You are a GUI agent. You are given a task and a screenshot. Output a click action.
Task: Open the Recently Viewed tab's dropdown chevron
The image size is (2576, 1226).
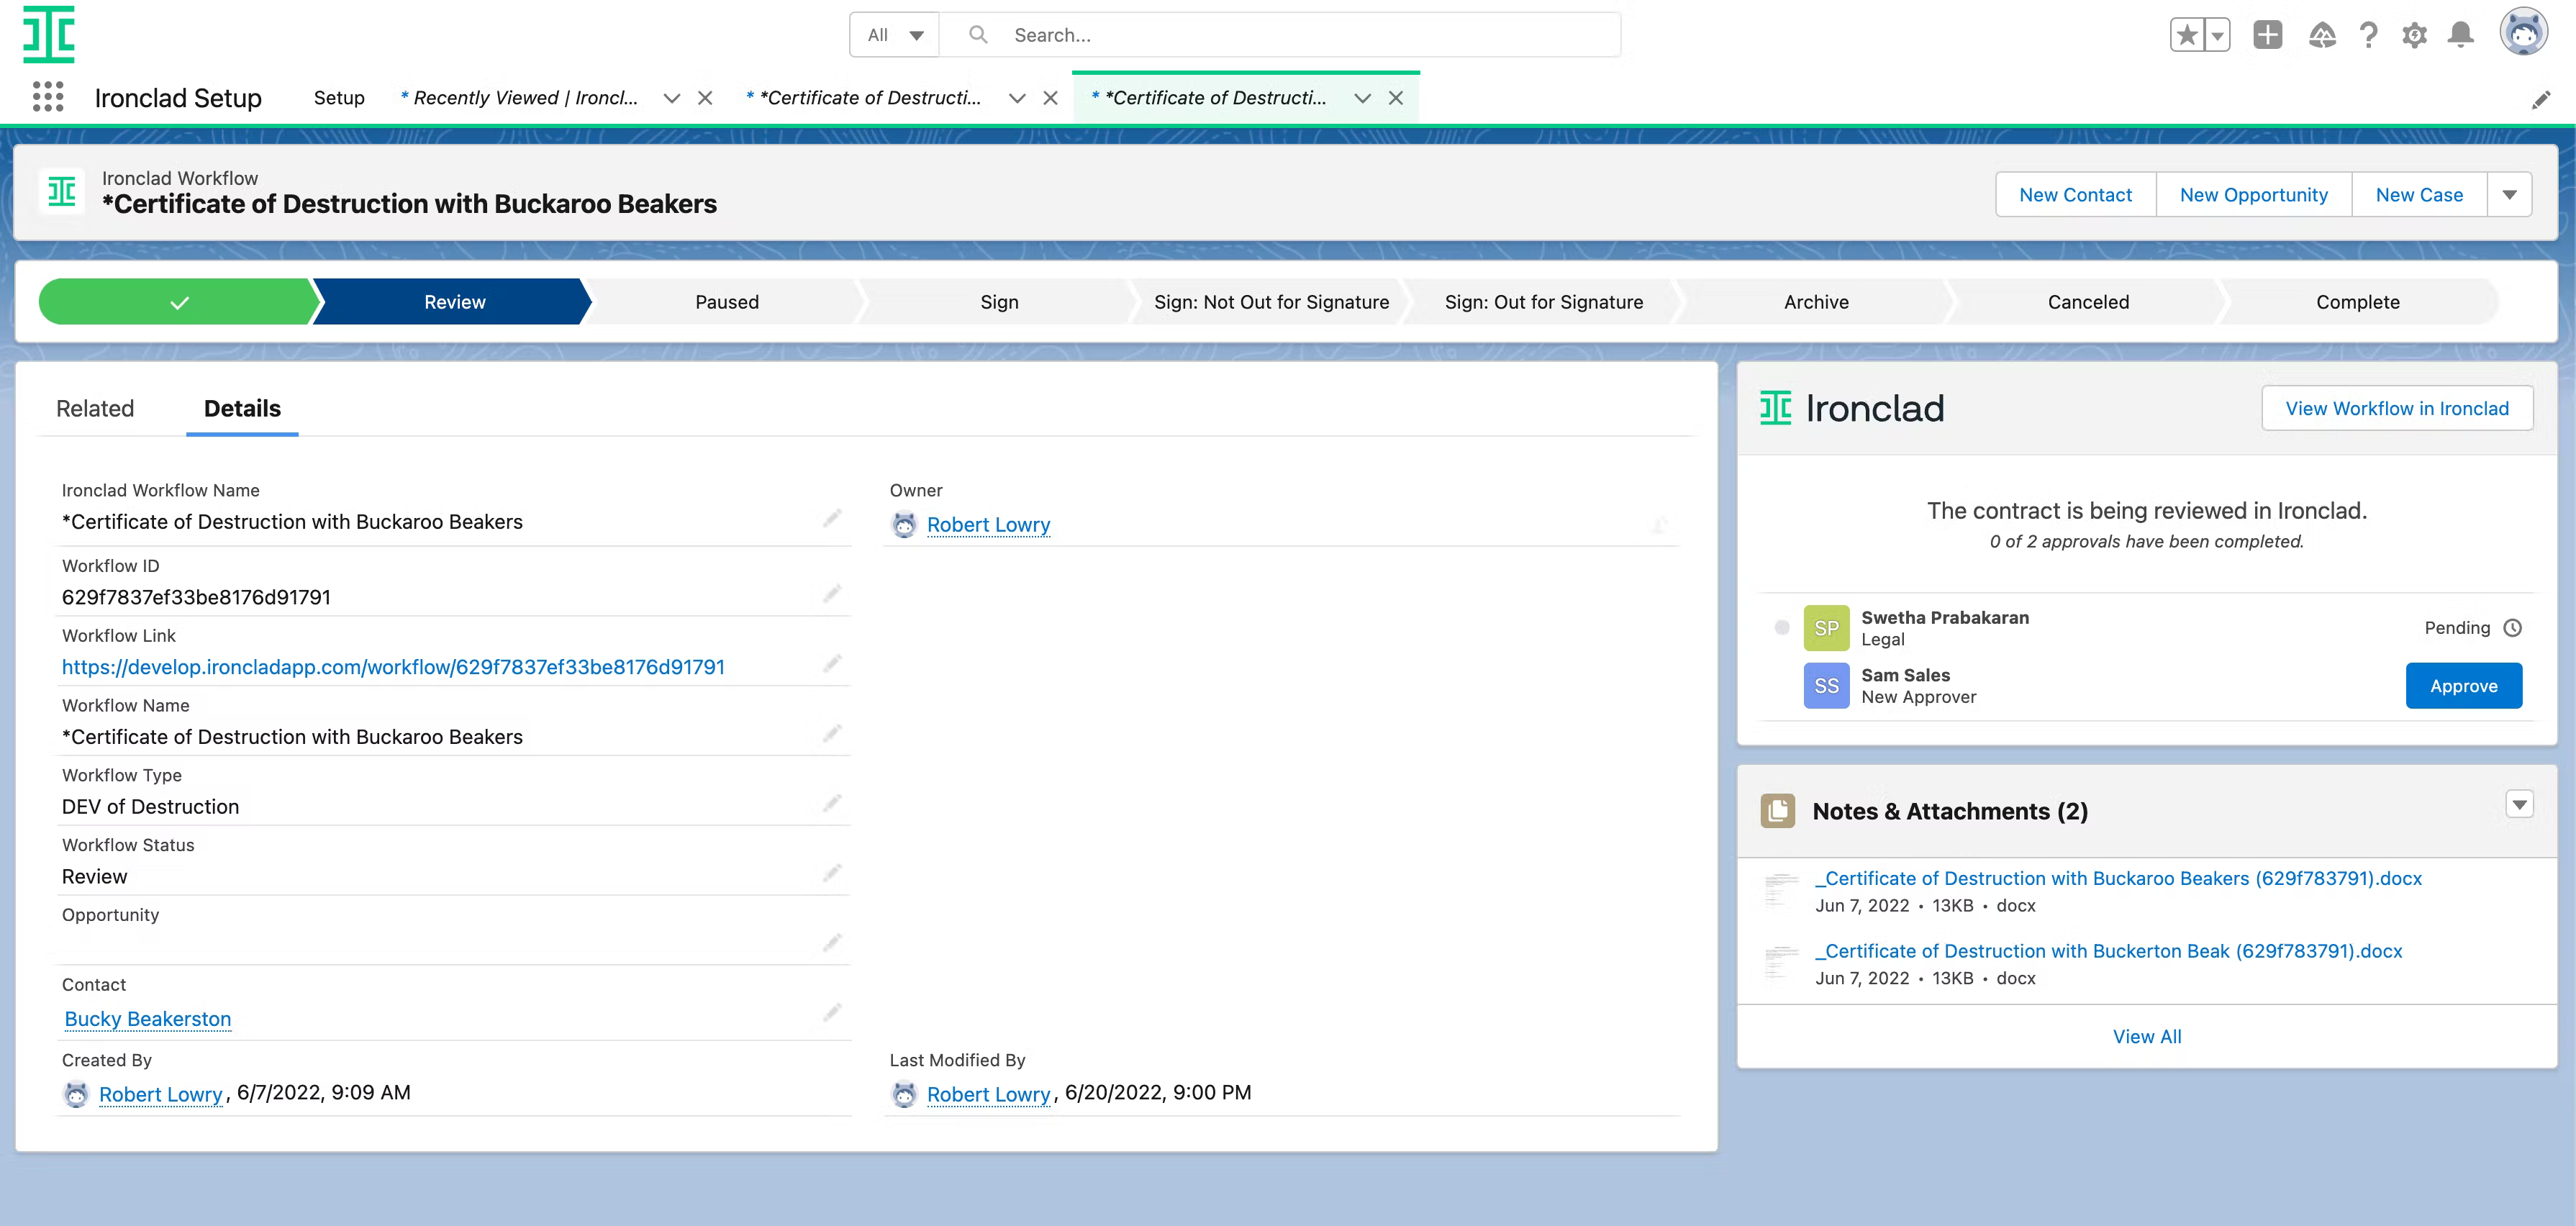tap(672, 98)
